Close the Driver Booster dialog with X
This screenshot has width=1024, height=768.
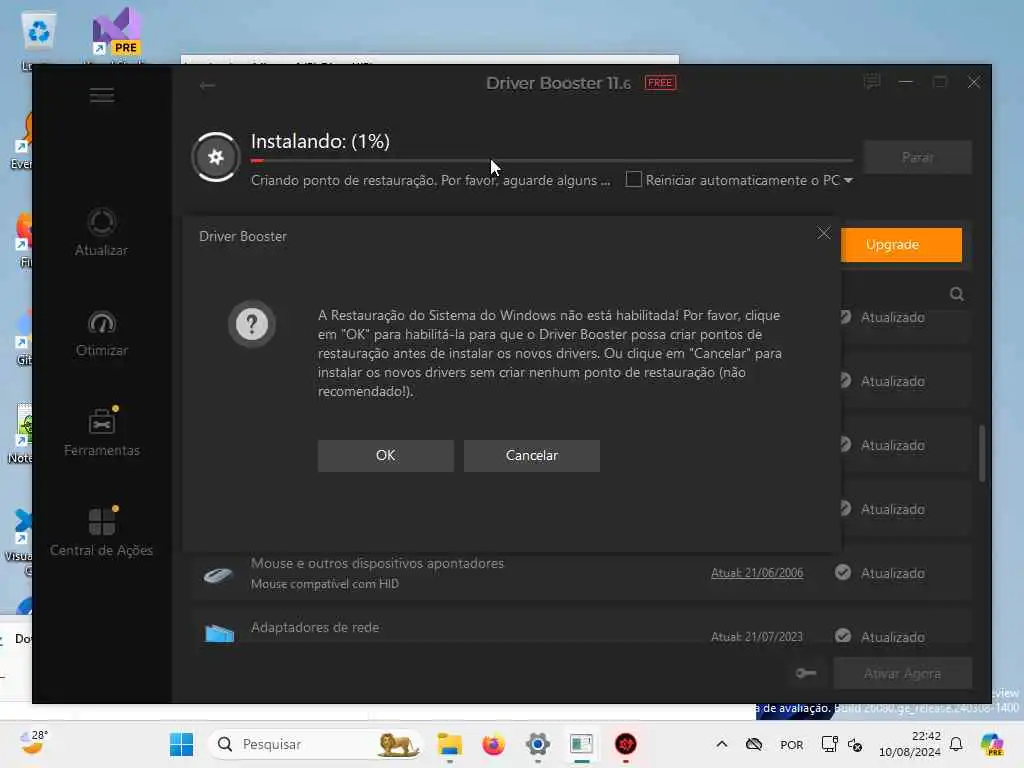coord(824,233)
